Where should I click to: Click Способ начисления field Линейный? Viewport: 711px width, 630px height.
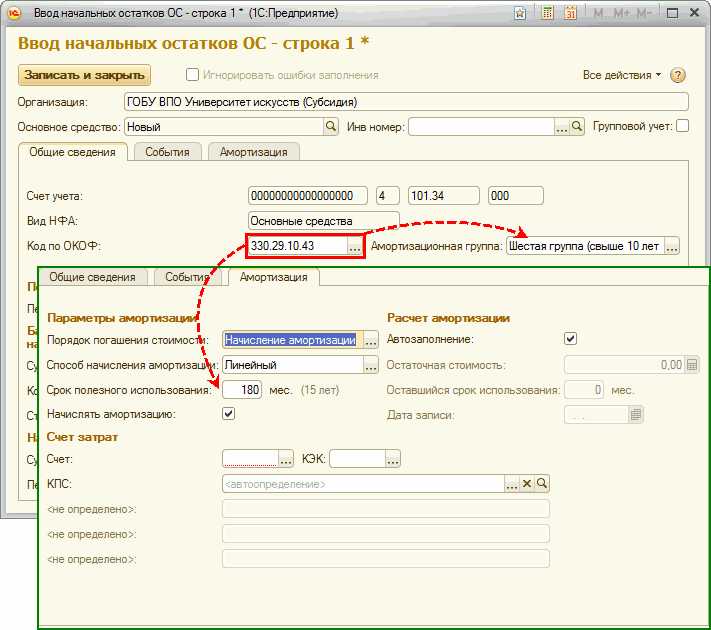pos(293,365)
